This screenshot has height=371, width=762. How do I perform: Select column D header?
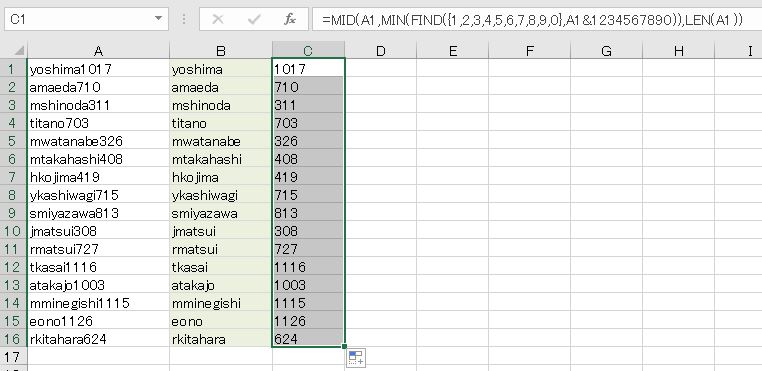pos(381,51)
